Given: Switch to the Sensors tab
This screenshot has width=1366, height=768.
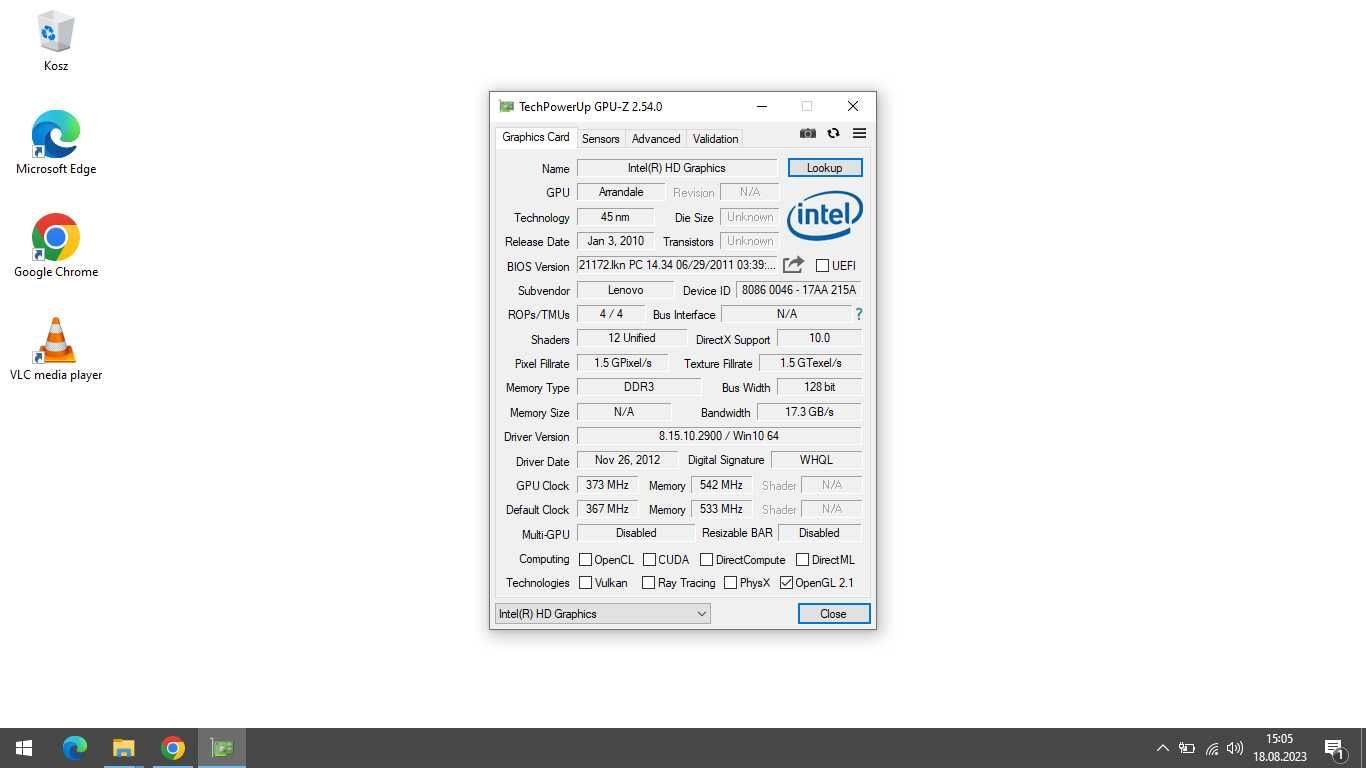Looking at the screenshot, I should [601, 139].
